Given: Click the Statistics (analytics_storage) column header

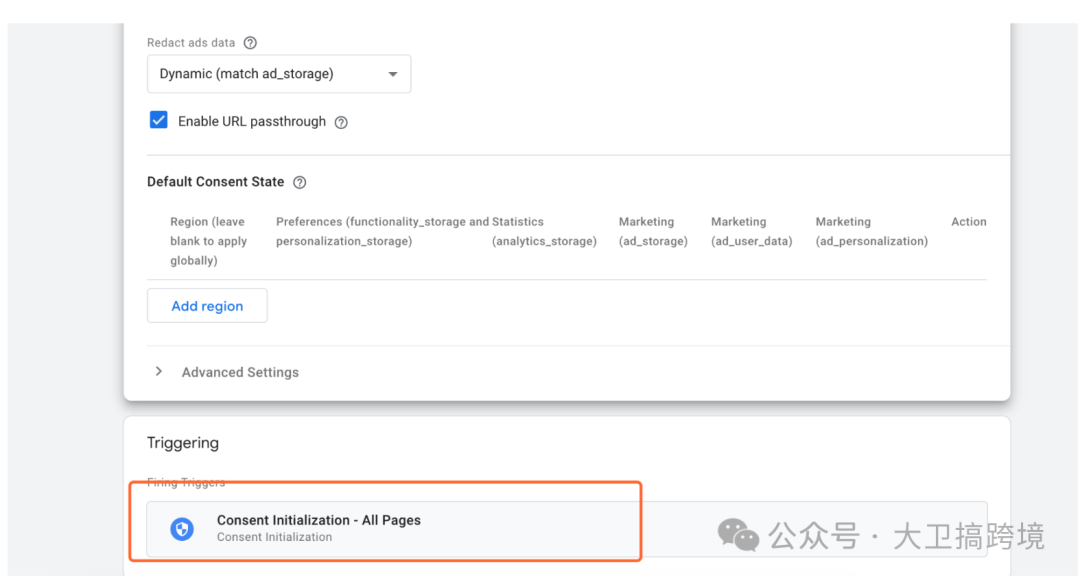Looking at the screenshot, I should click(x=544, y=231).
